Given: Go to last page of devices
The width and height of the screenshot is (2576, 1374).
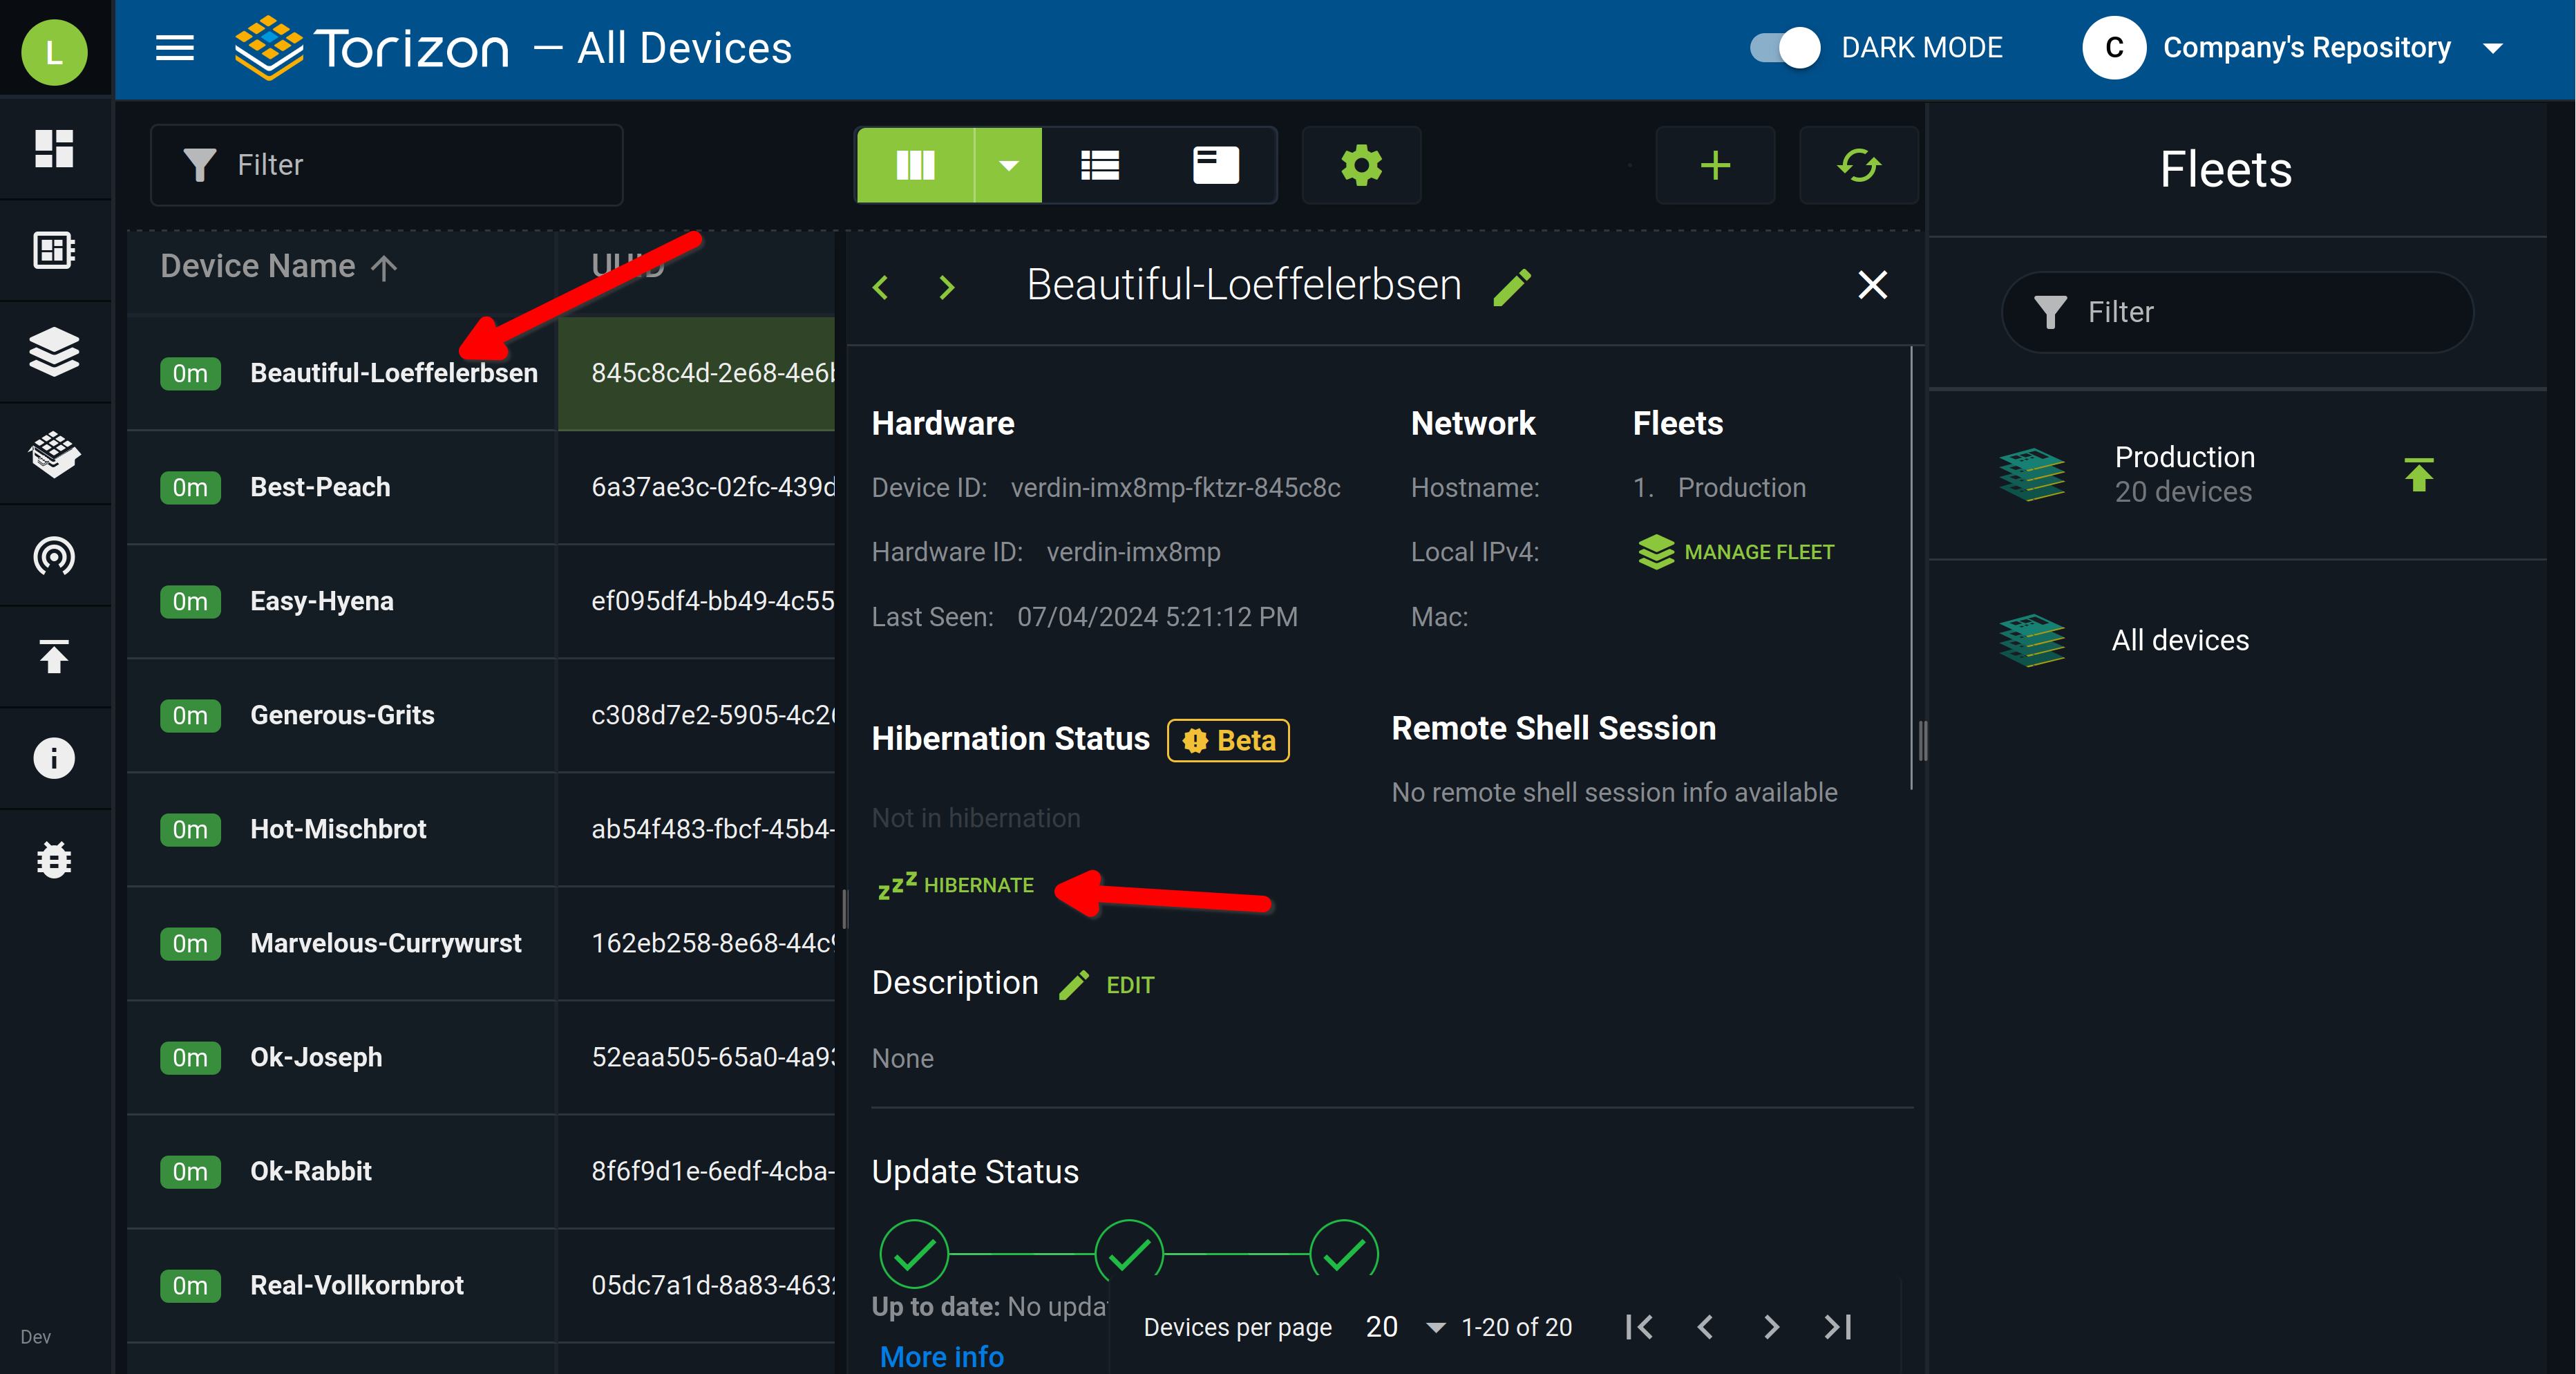Looking at the screenshot, I should (x=1838, y=1327).
